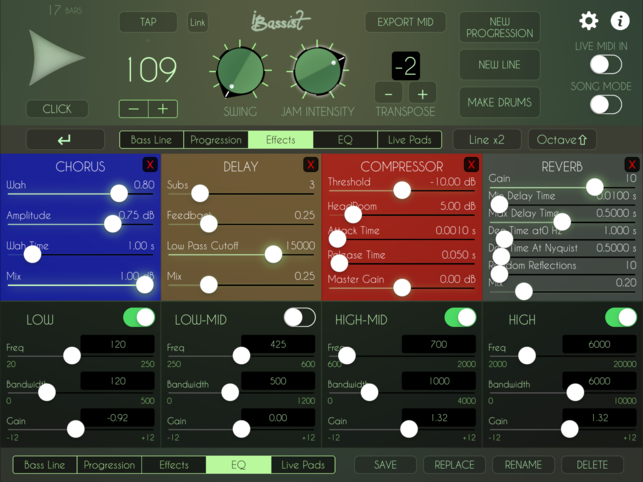Image resolution: width=643 pixels, height=482 pixels.
Task: Decrease tempo with the minus button
Action: tap(134, 109)
